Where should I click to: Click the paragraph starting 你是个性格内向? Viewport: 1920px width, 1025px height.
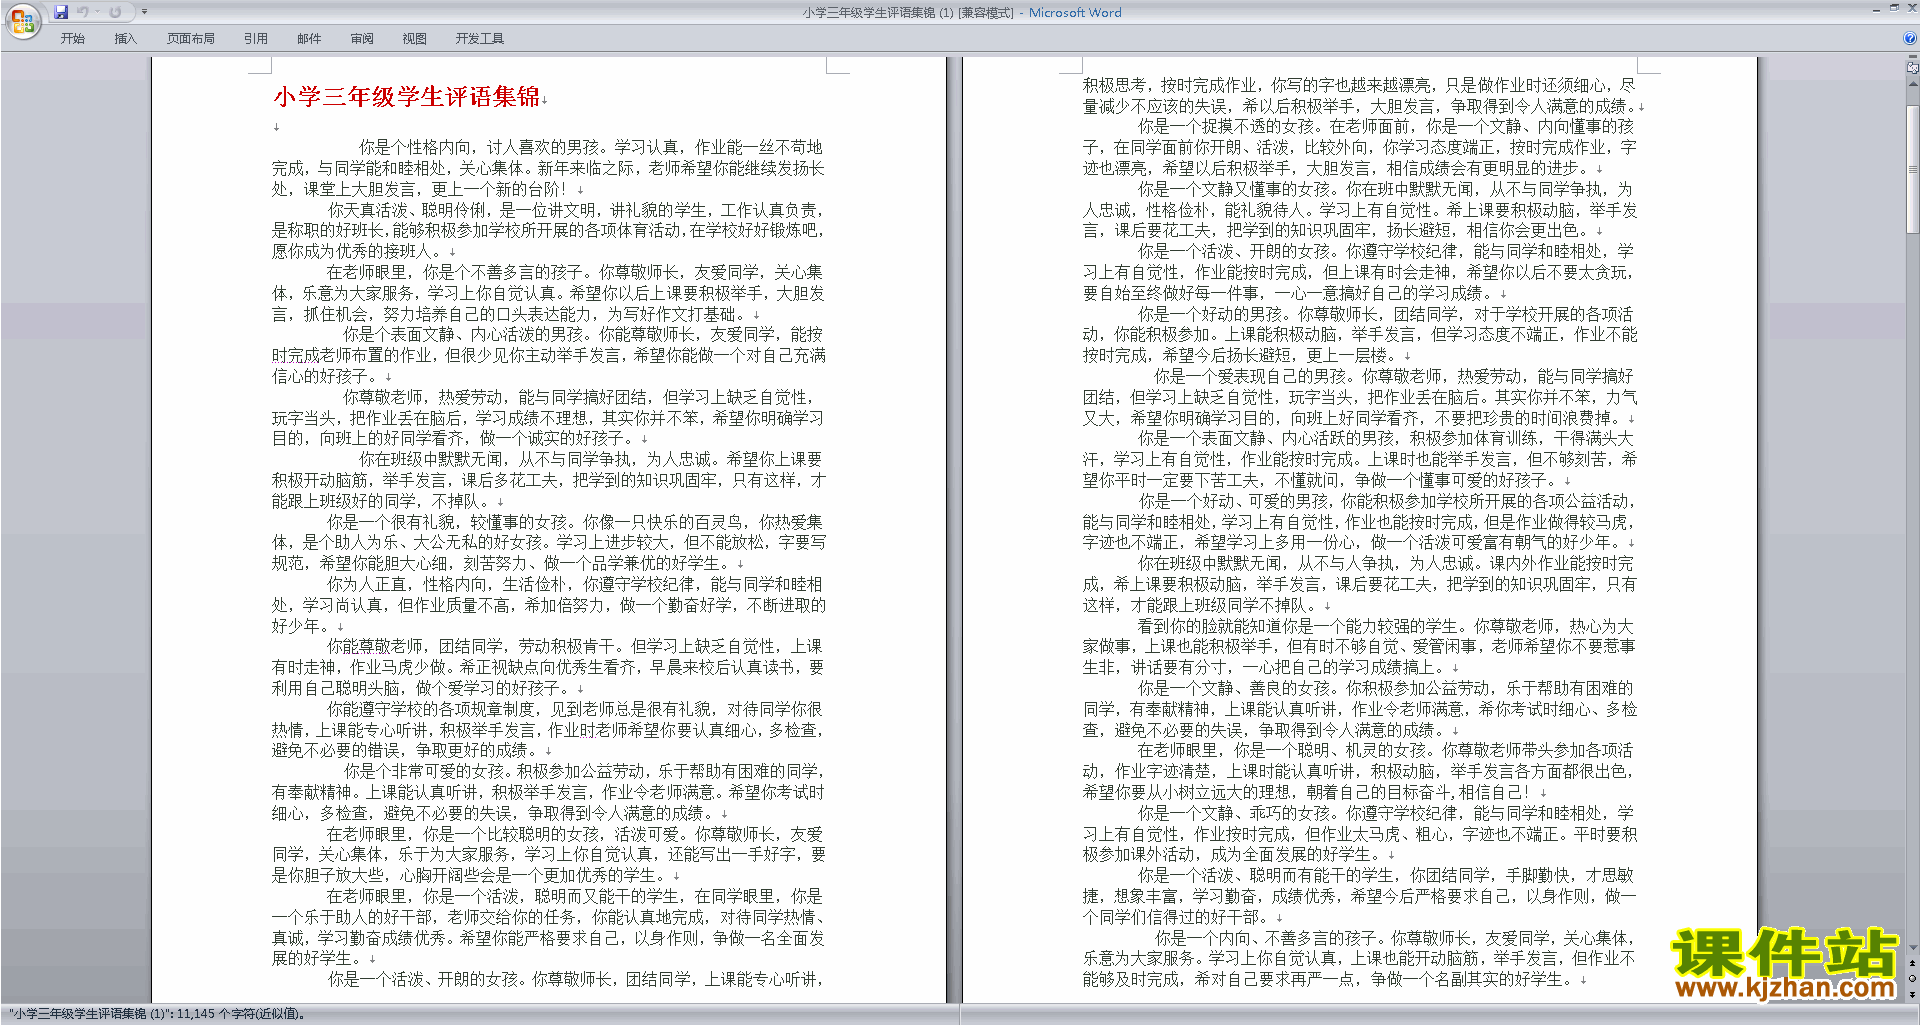coord(548,168)
